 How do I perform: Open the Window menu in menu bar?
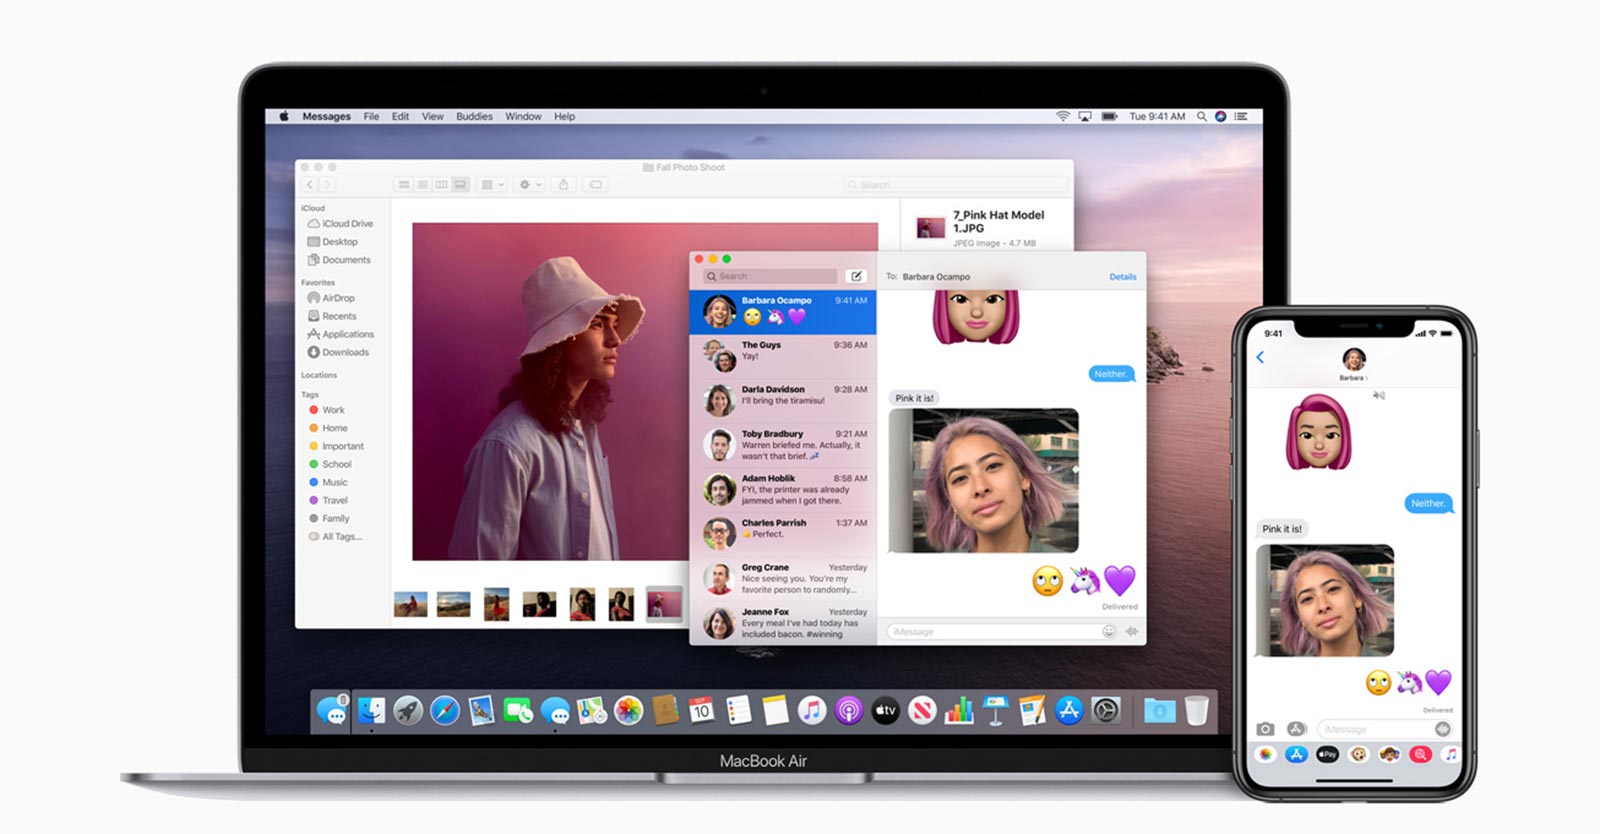pos(523,117)
